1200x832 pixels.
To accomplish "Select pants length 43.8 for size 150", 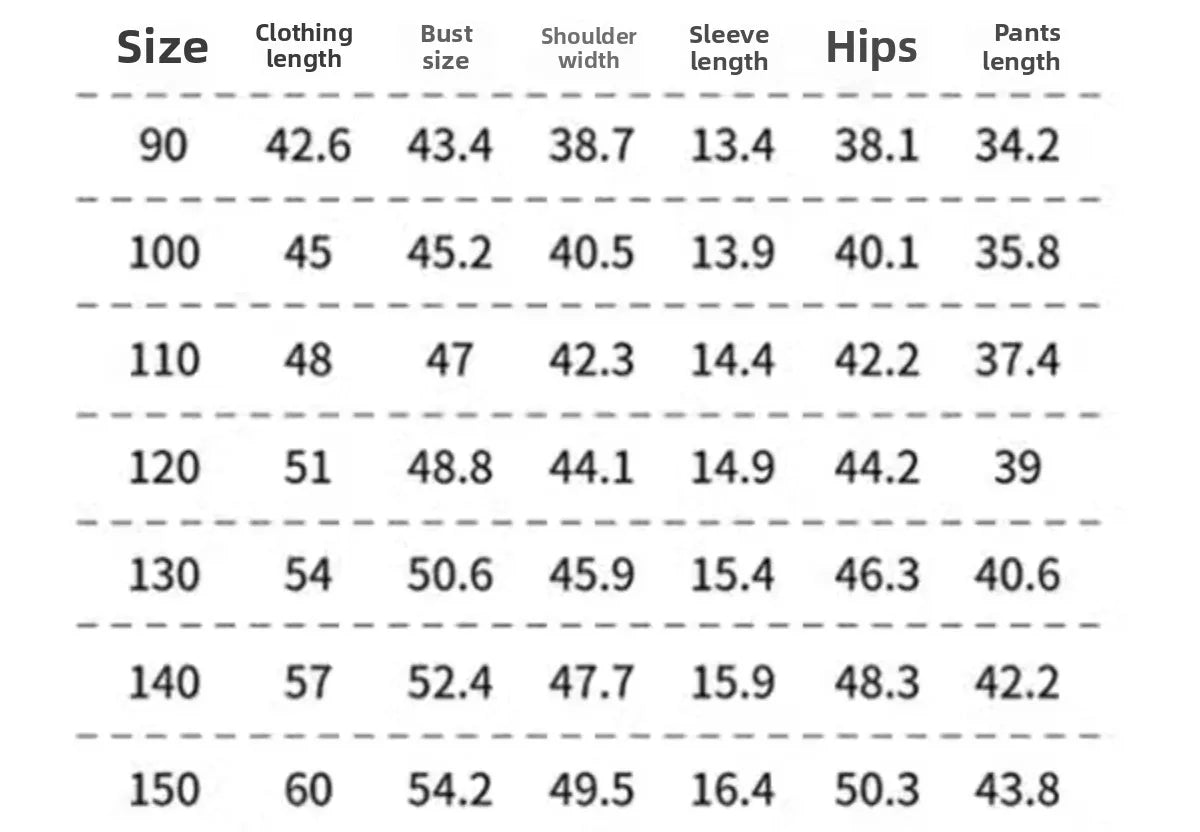I will (x=1018, y=790).
